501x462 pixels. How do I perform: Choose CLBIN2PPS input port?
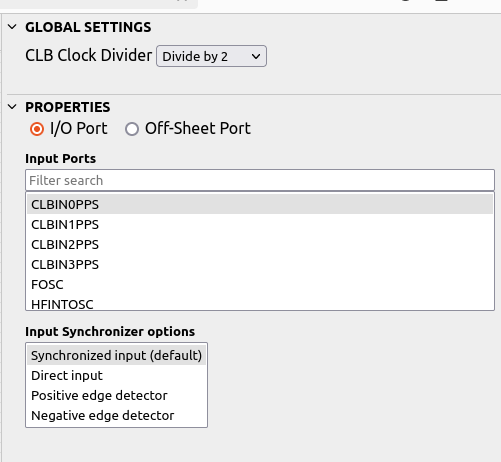coord(260,244)
